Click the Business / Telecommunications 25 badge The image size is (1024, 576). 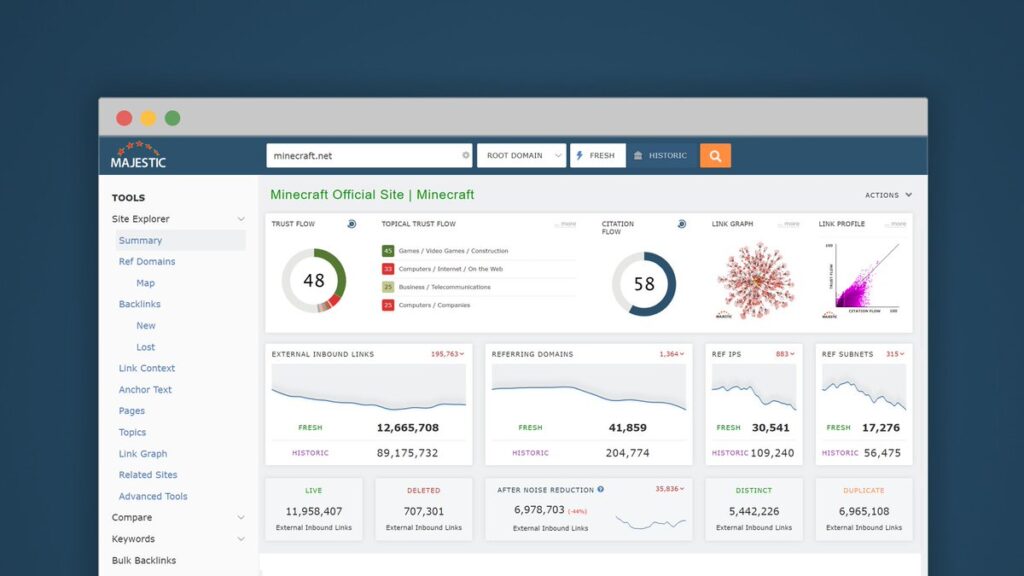(388, 287)
